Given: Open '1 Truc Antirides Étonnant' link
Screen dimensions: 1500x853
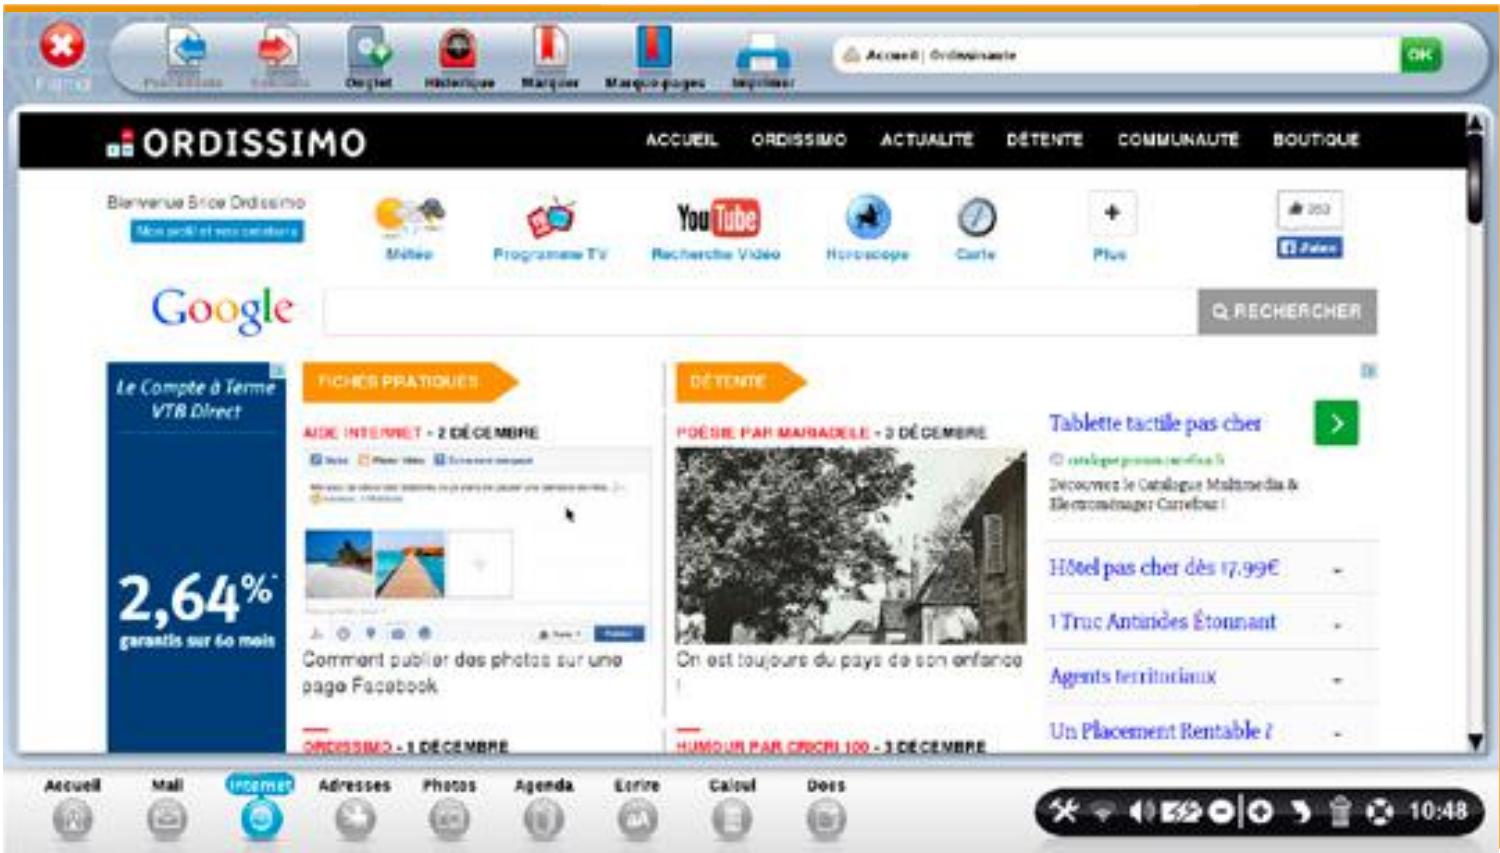Looking at the screenshot, I should [1163, 622].
